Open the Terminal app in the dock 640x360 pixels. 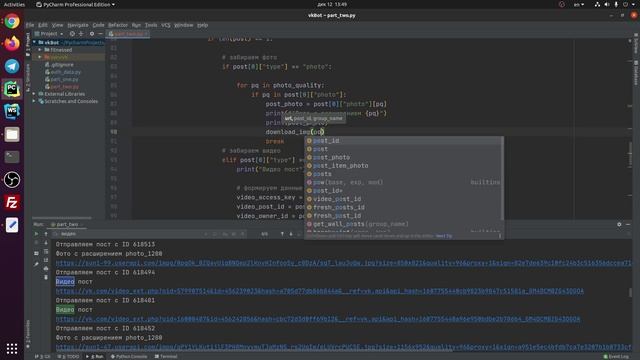point(12,157)
